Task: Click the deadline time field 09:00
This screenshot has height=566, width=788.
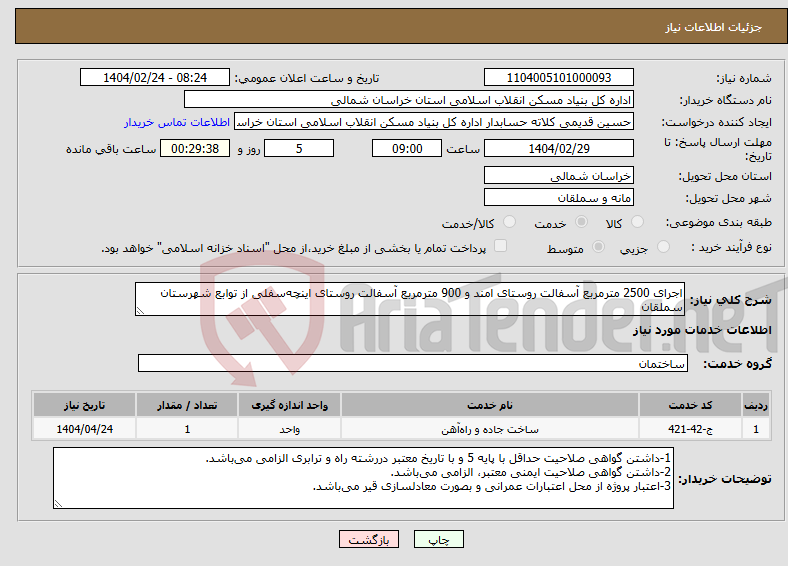Action: point(407,148)
